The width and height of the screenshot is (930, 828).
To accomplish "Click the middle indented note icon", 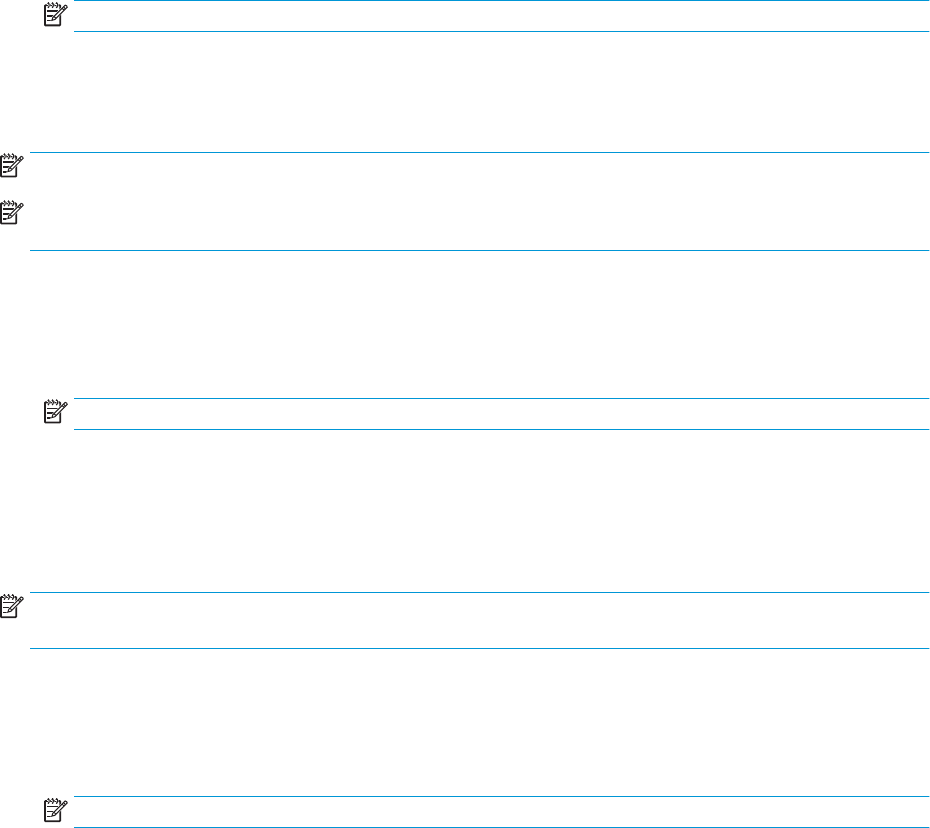I will point(56,412).
